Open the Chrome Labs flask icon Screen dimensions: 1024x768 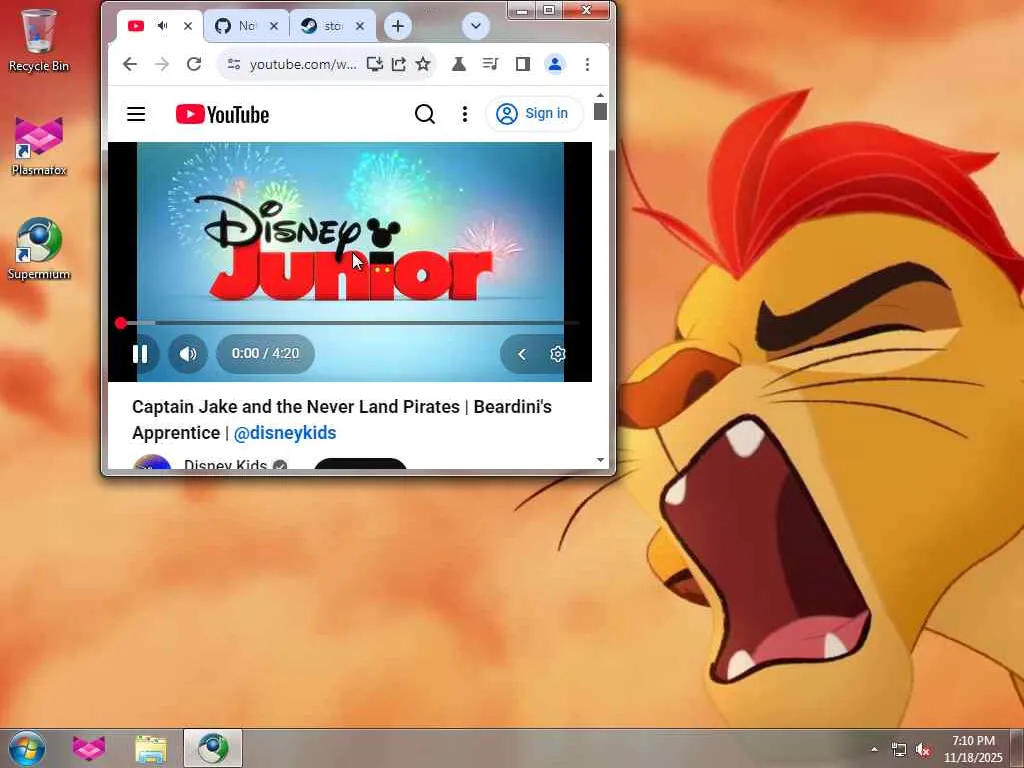point(458,64)
